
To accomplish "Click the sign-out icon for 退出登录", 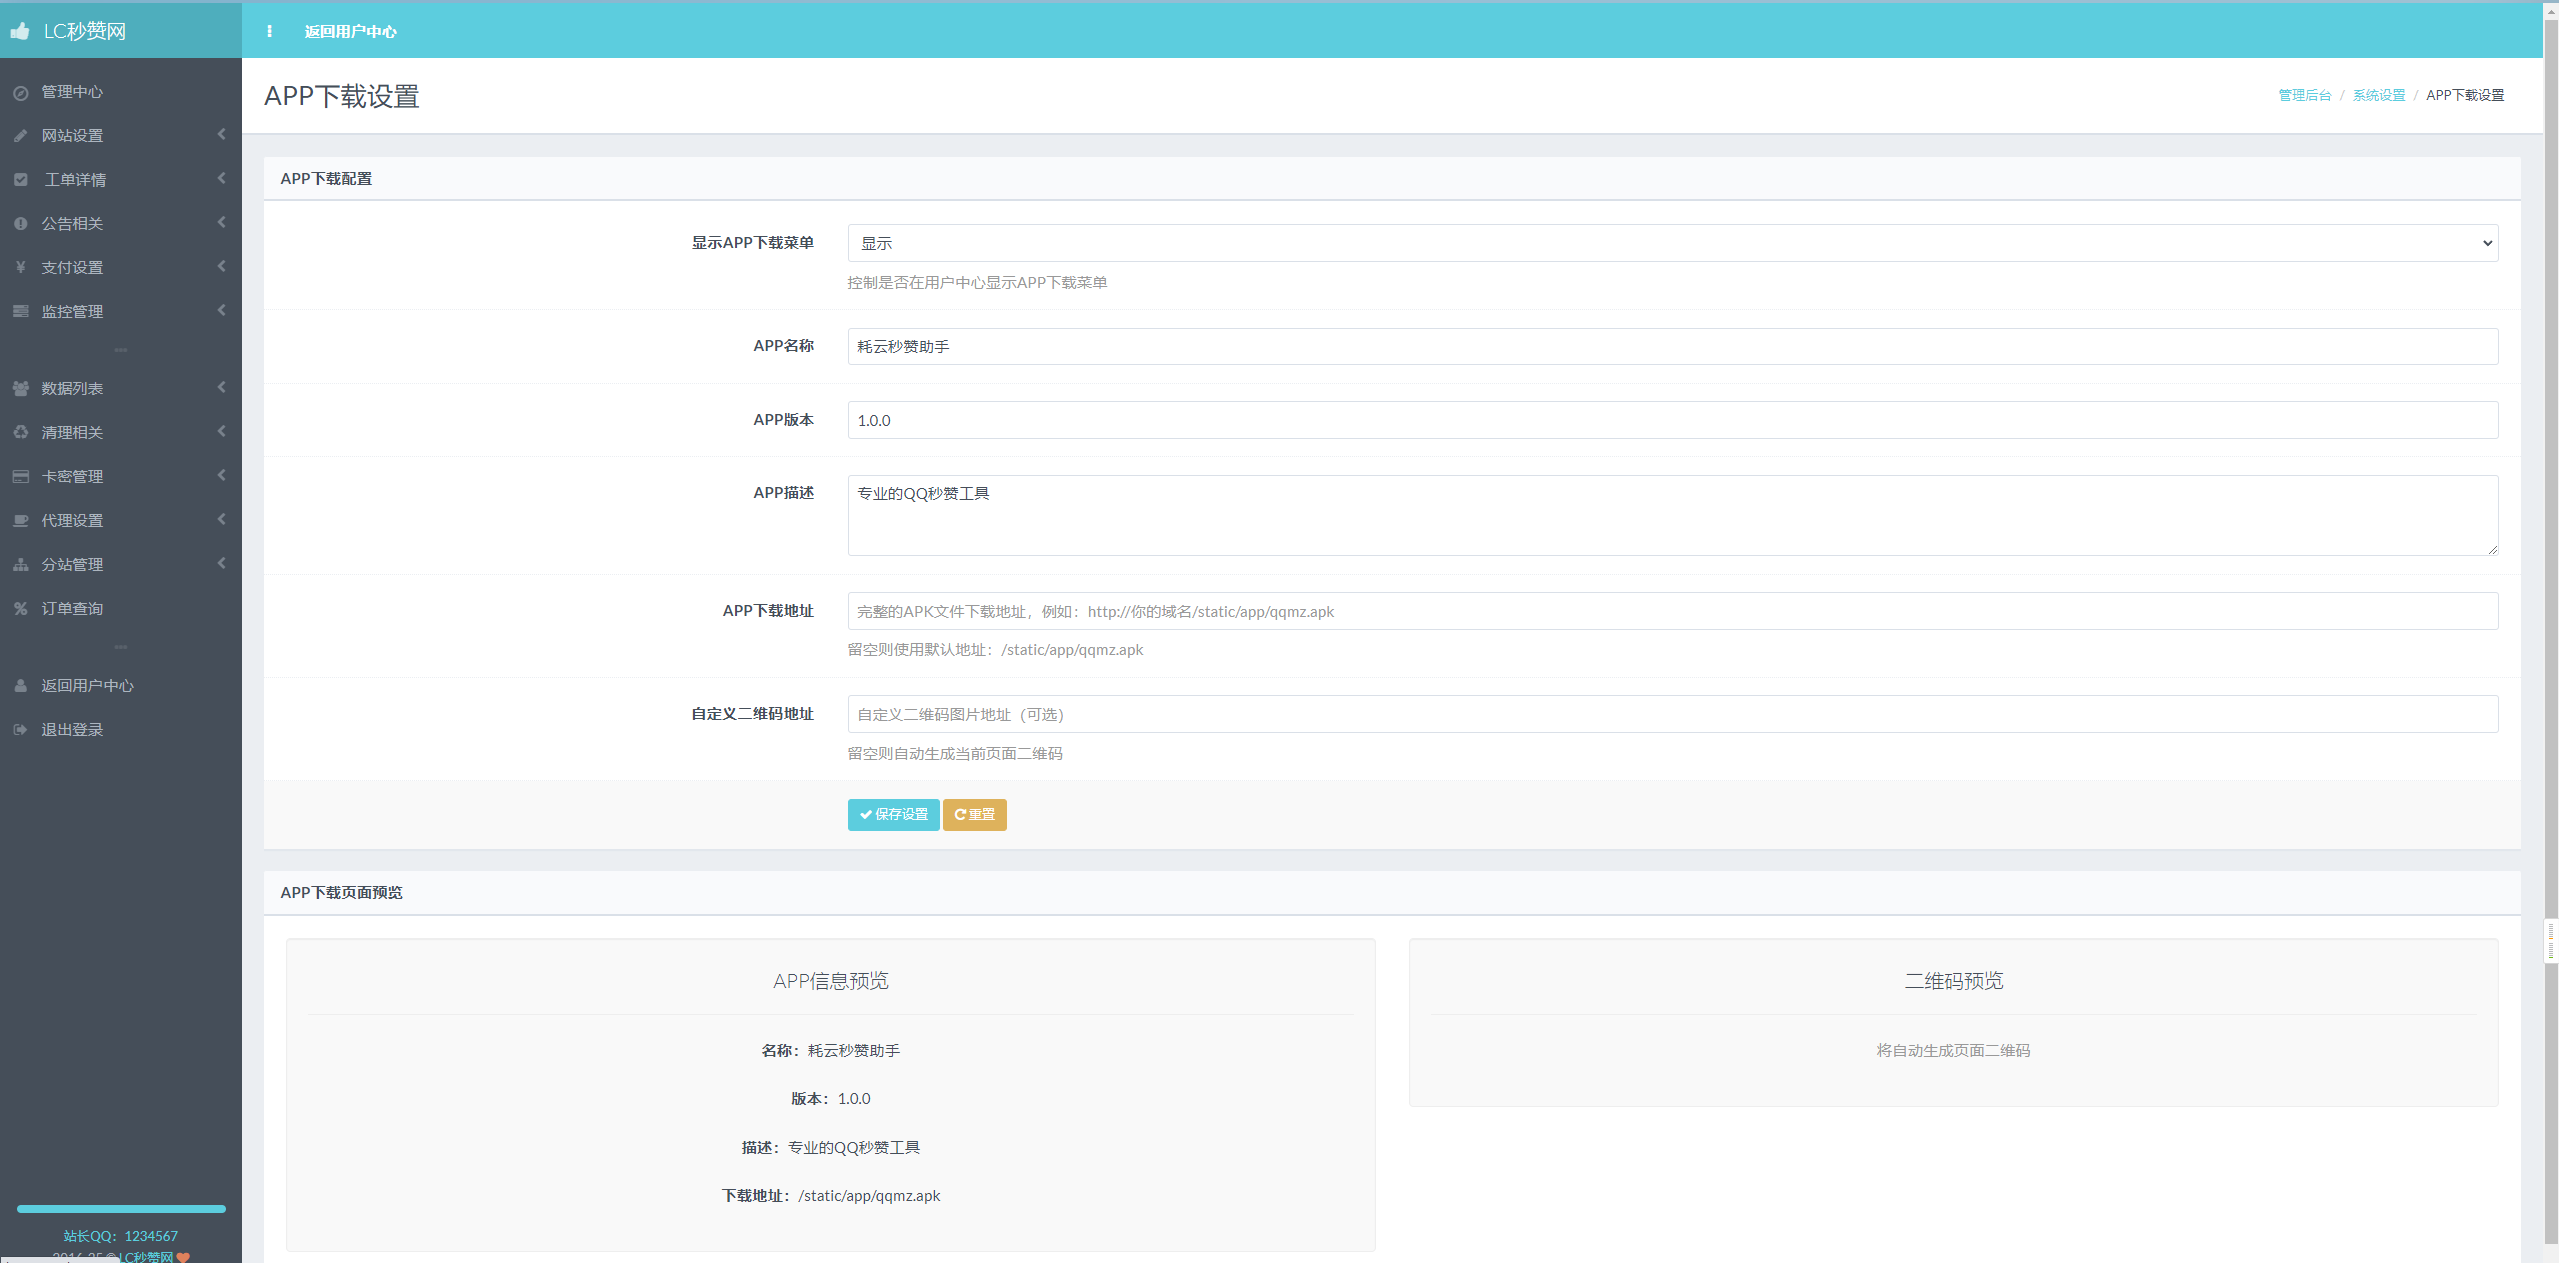I will (x=20, y=729).
